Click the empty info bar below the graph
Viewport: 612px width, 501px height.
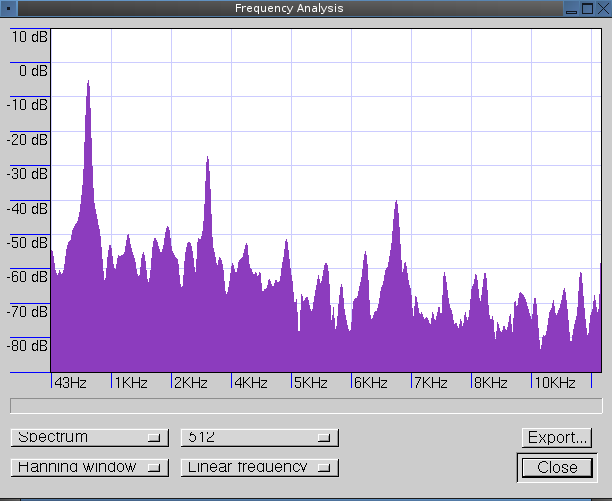point(306,405)
